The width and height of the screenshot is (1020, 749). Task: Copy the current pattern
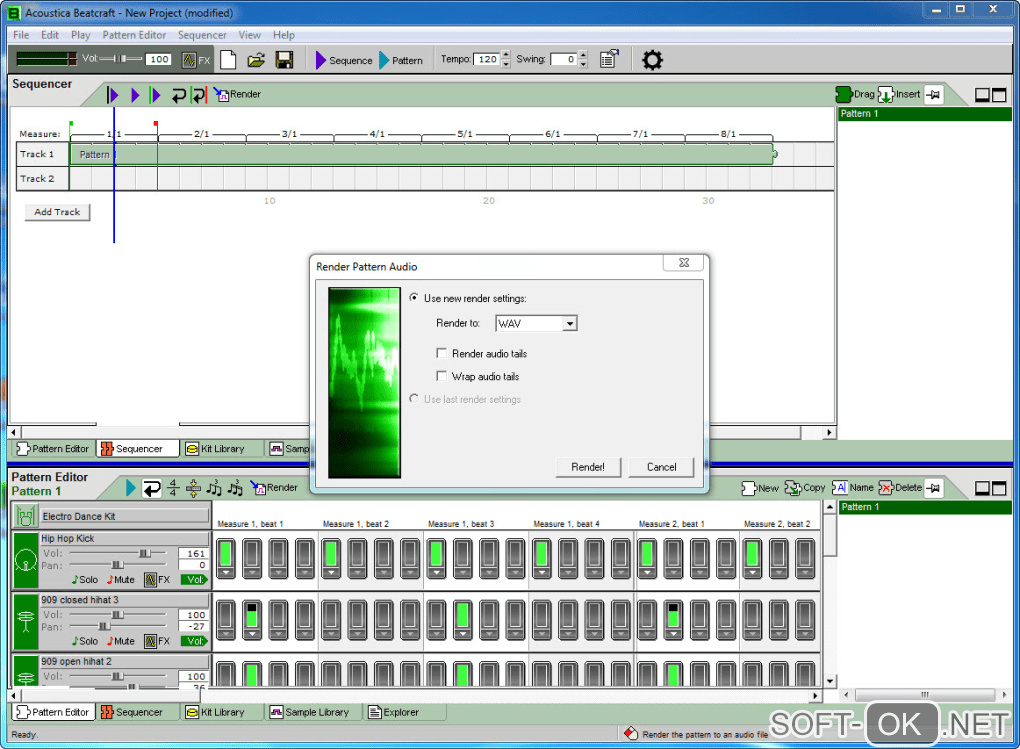pyautogui.click(x=805, y=487)
